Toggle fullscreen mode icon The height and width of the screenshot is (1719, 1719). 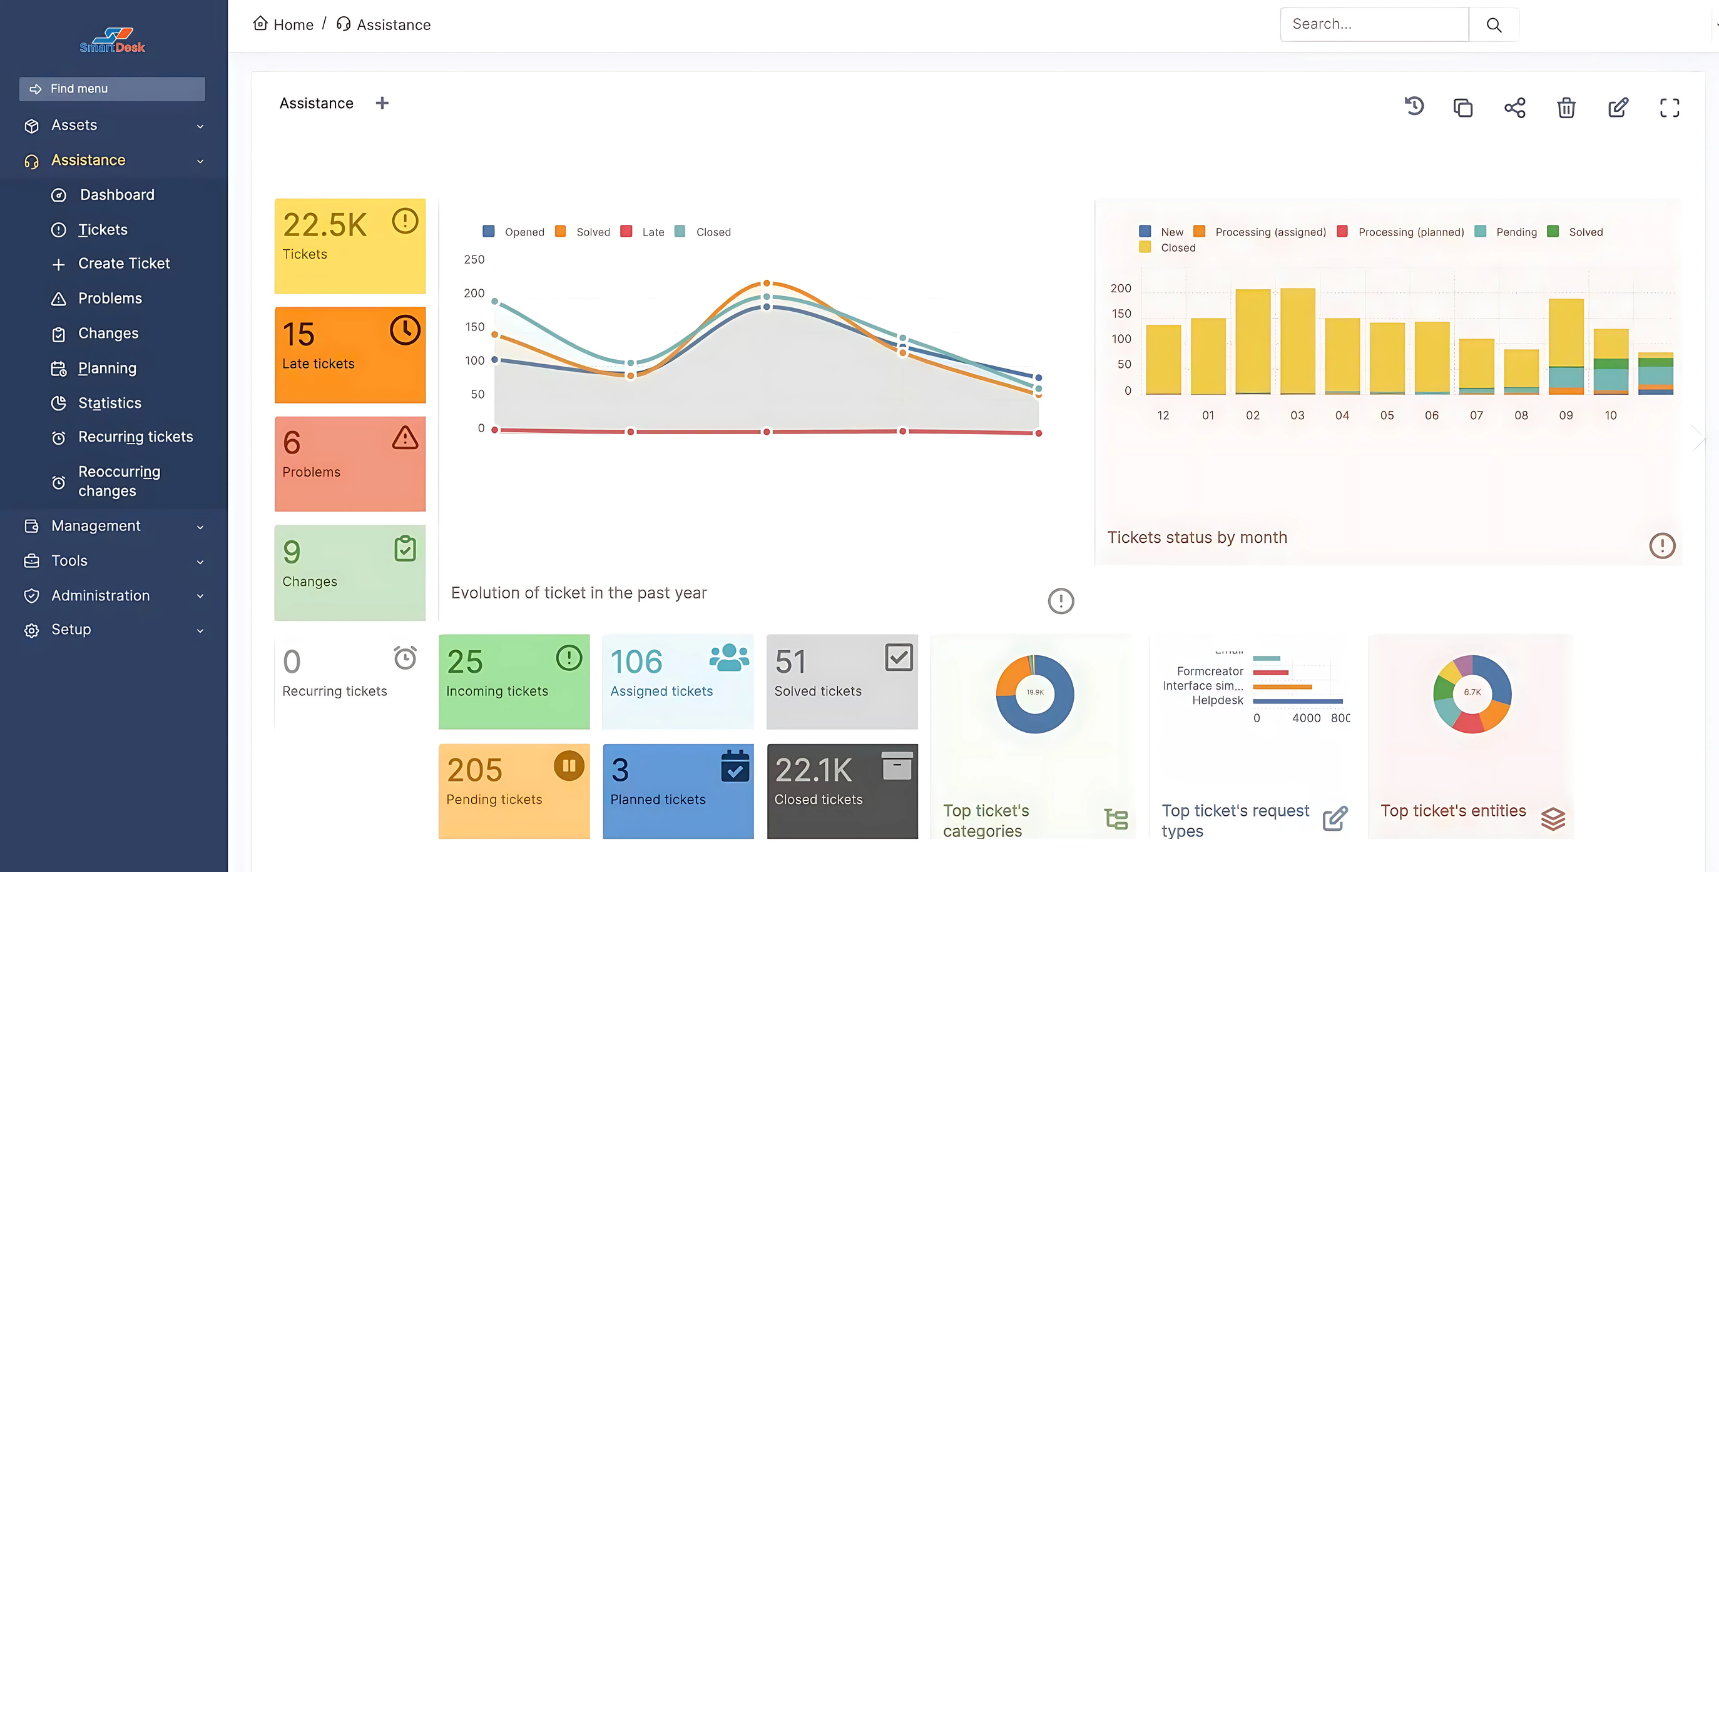pos(1669,108)
